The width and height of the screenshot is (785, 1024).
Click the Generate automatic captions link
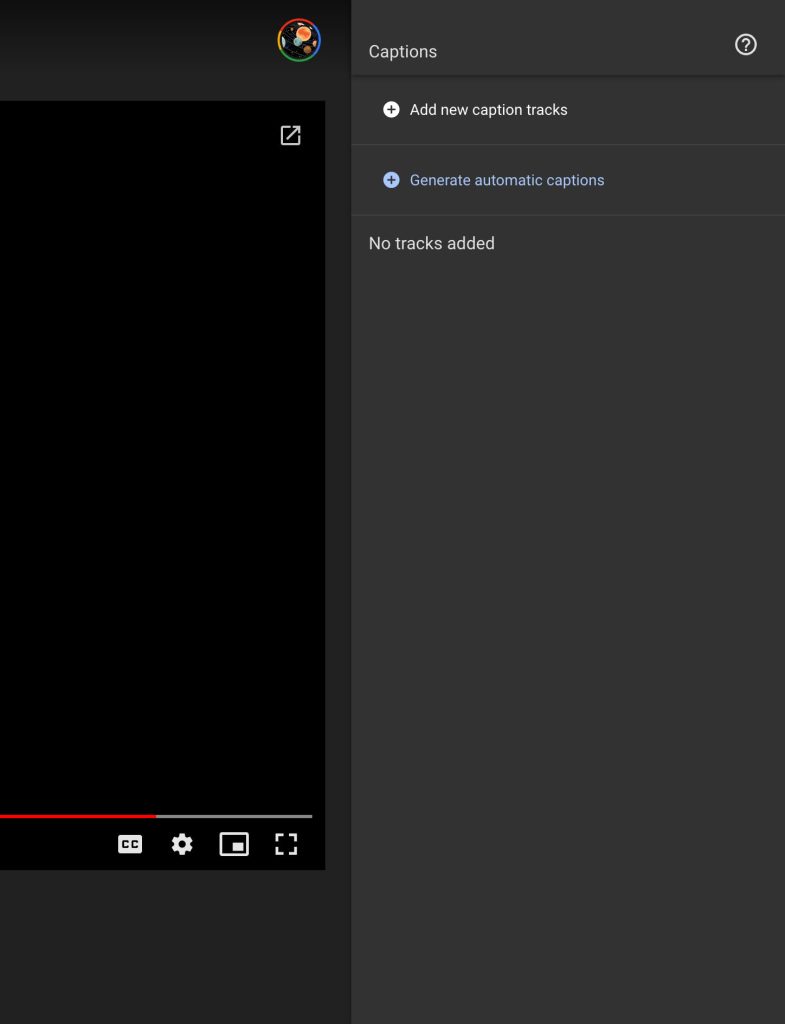507,180
